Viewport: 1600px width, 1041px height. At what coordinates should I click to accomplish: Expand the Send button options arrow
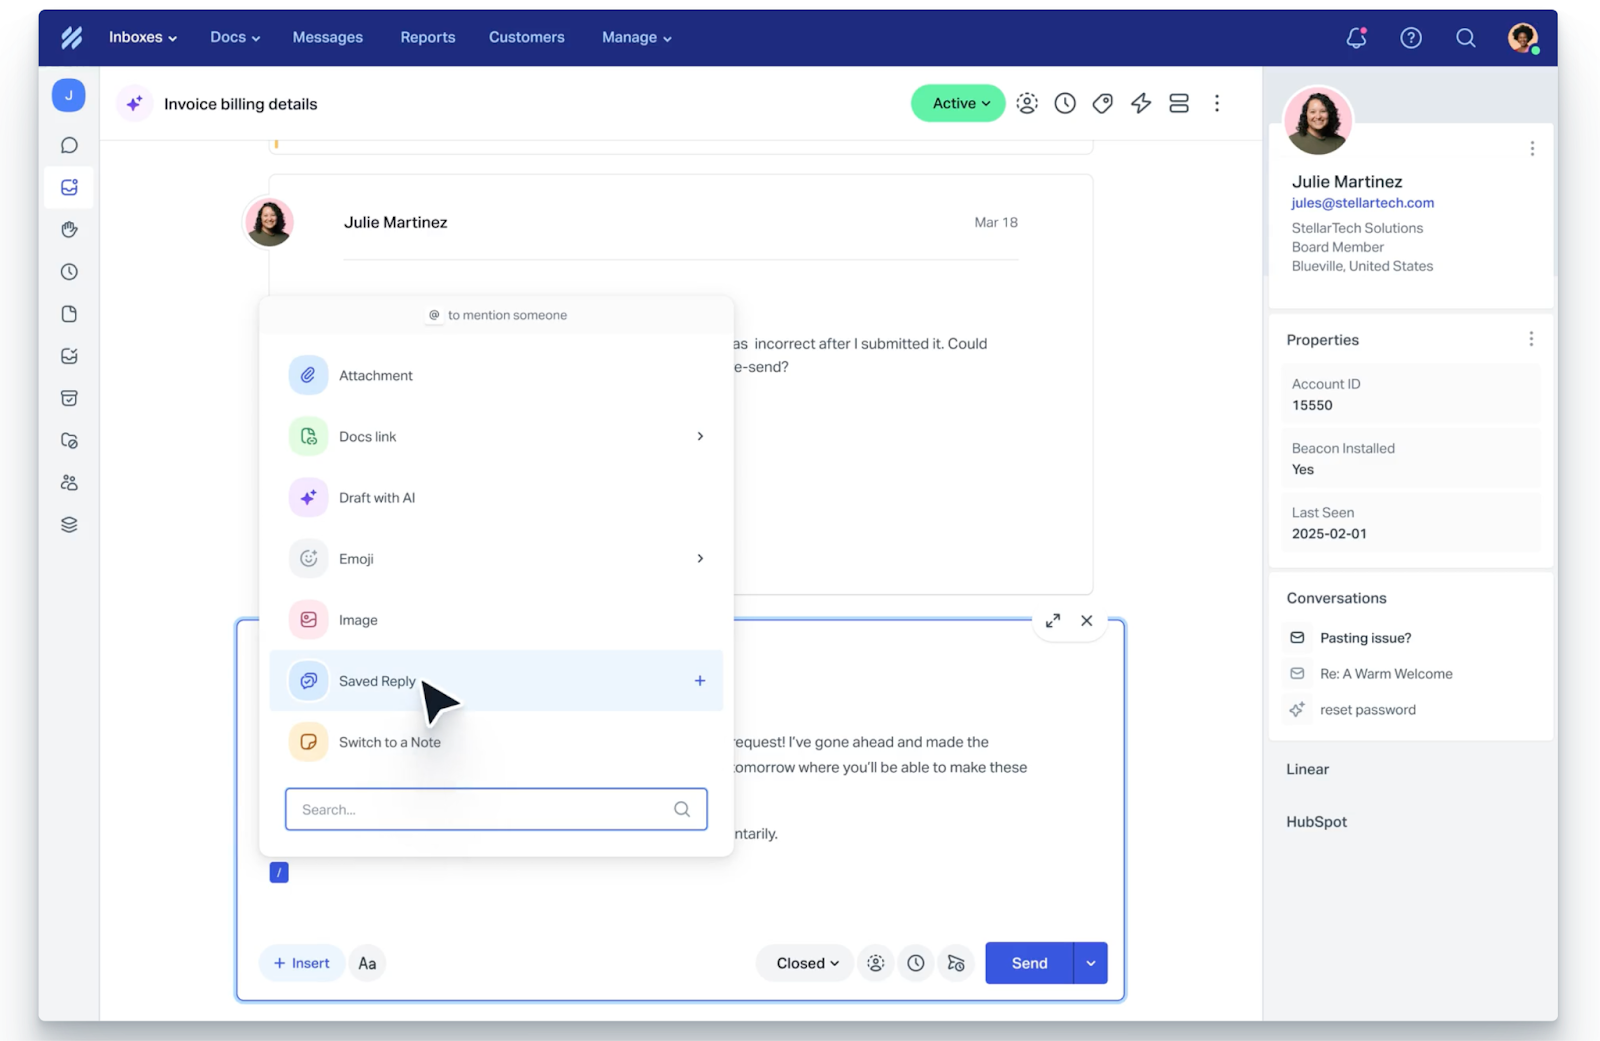(1090, 963)
